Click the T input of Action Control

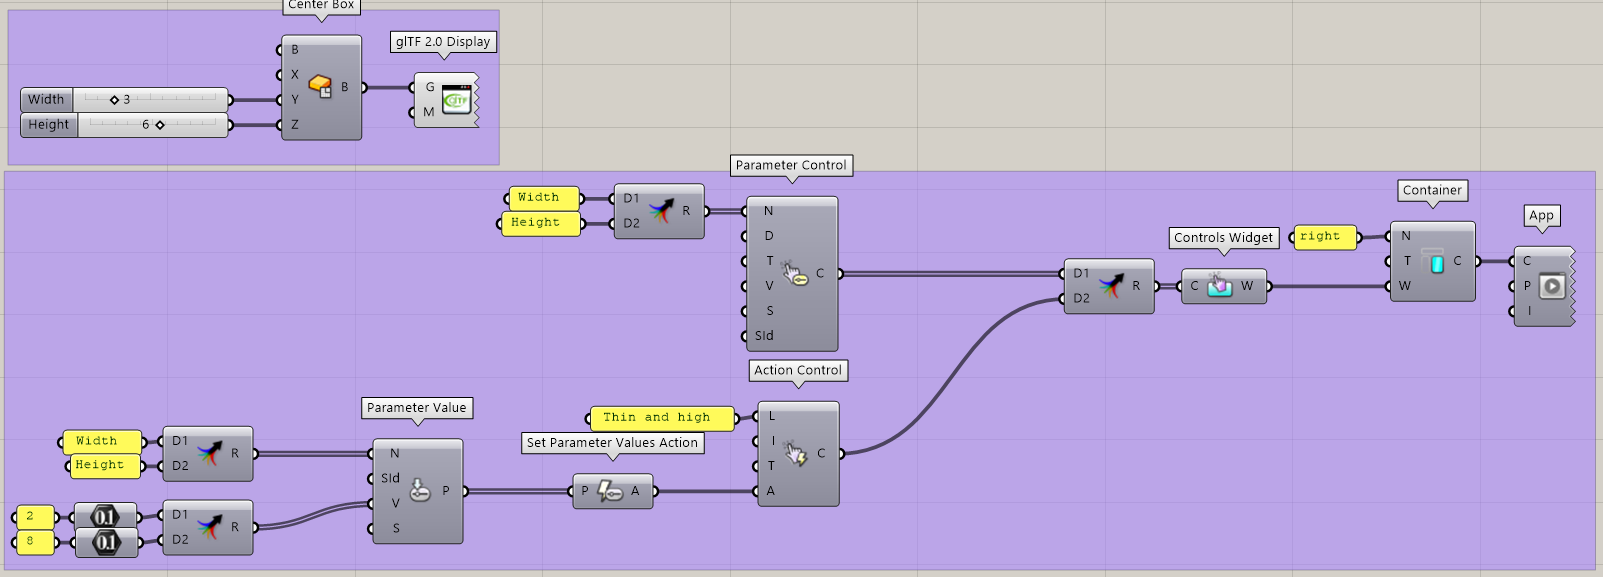pyautogui.click(x=771, y=466)
